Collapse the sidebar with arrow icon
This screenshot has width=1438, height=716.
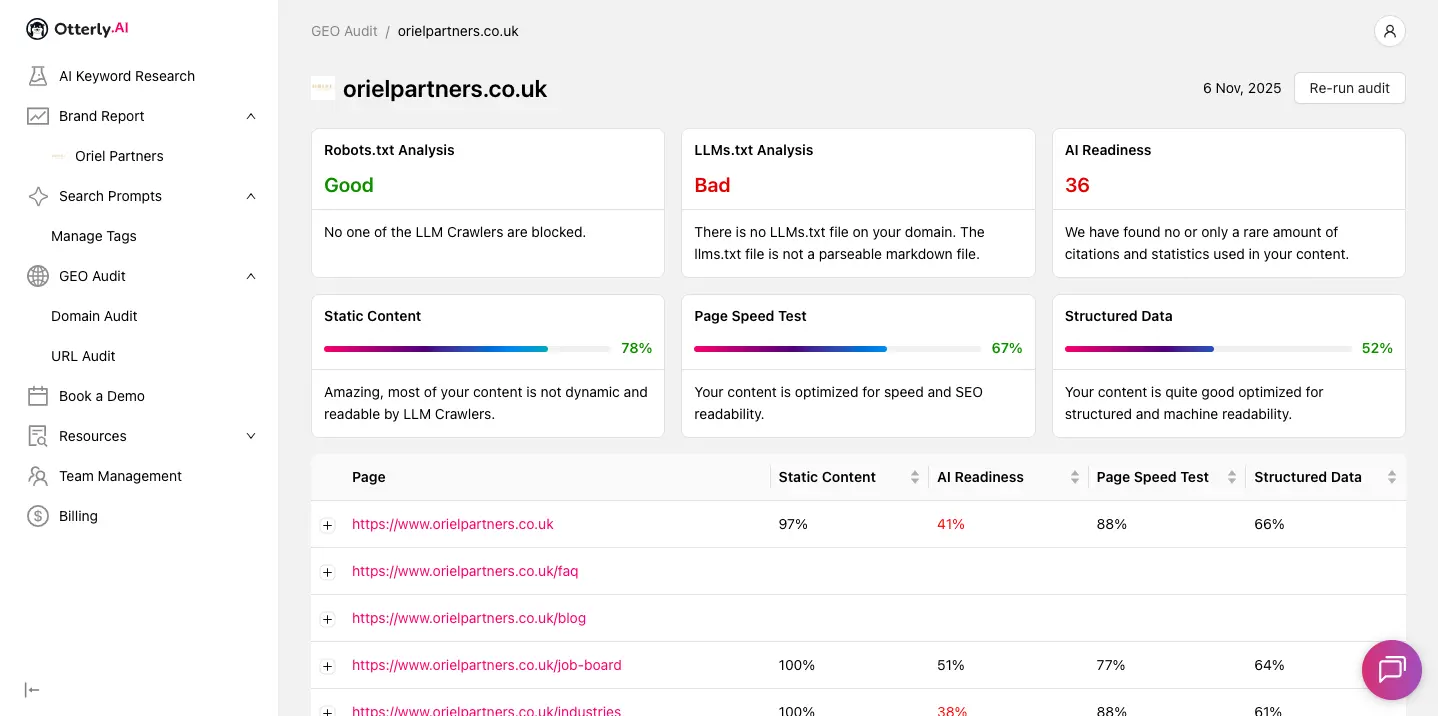click(32, 690)
